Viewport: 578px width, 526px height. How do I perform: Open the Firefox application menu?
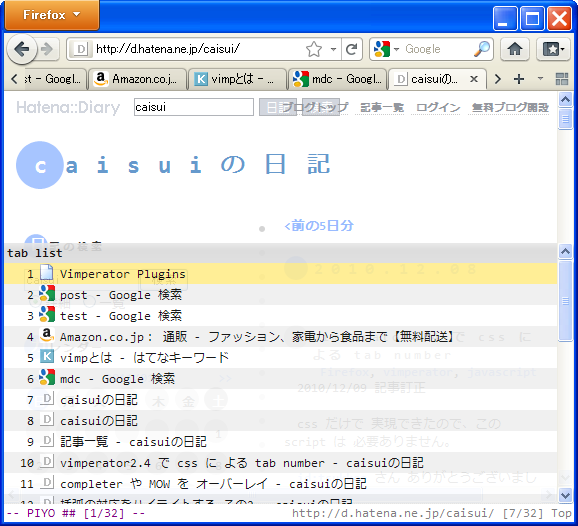(52, 15)
